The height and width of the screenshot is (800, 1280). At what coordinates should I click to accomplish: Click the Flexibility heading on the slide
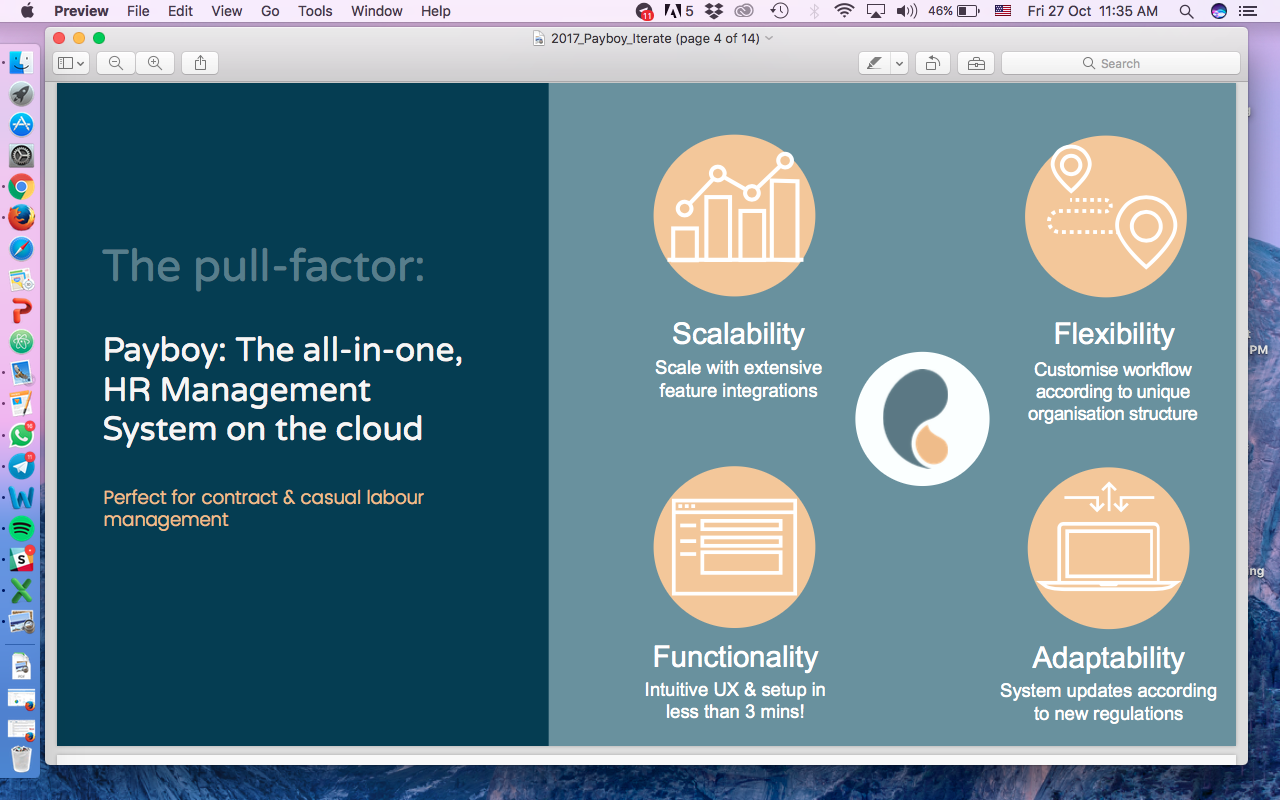click(1114, 334)
